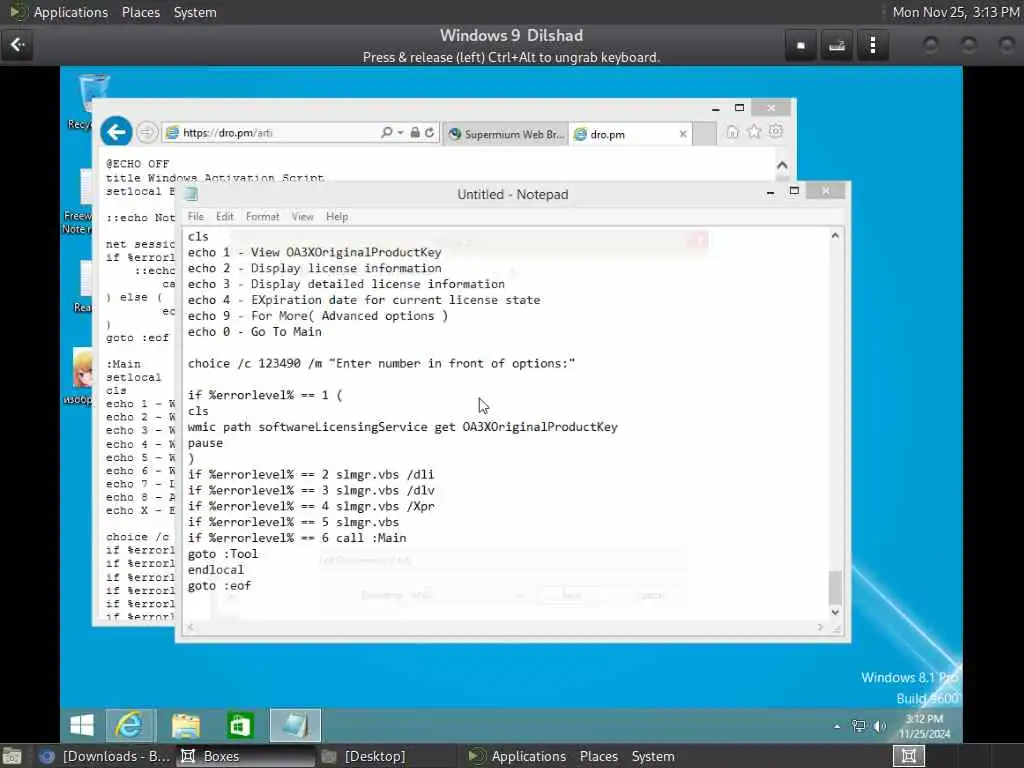The height and width of the screenshot is (768, 1024).
Task: Open the bottom panel Places menu
Action: click(598, 756)
